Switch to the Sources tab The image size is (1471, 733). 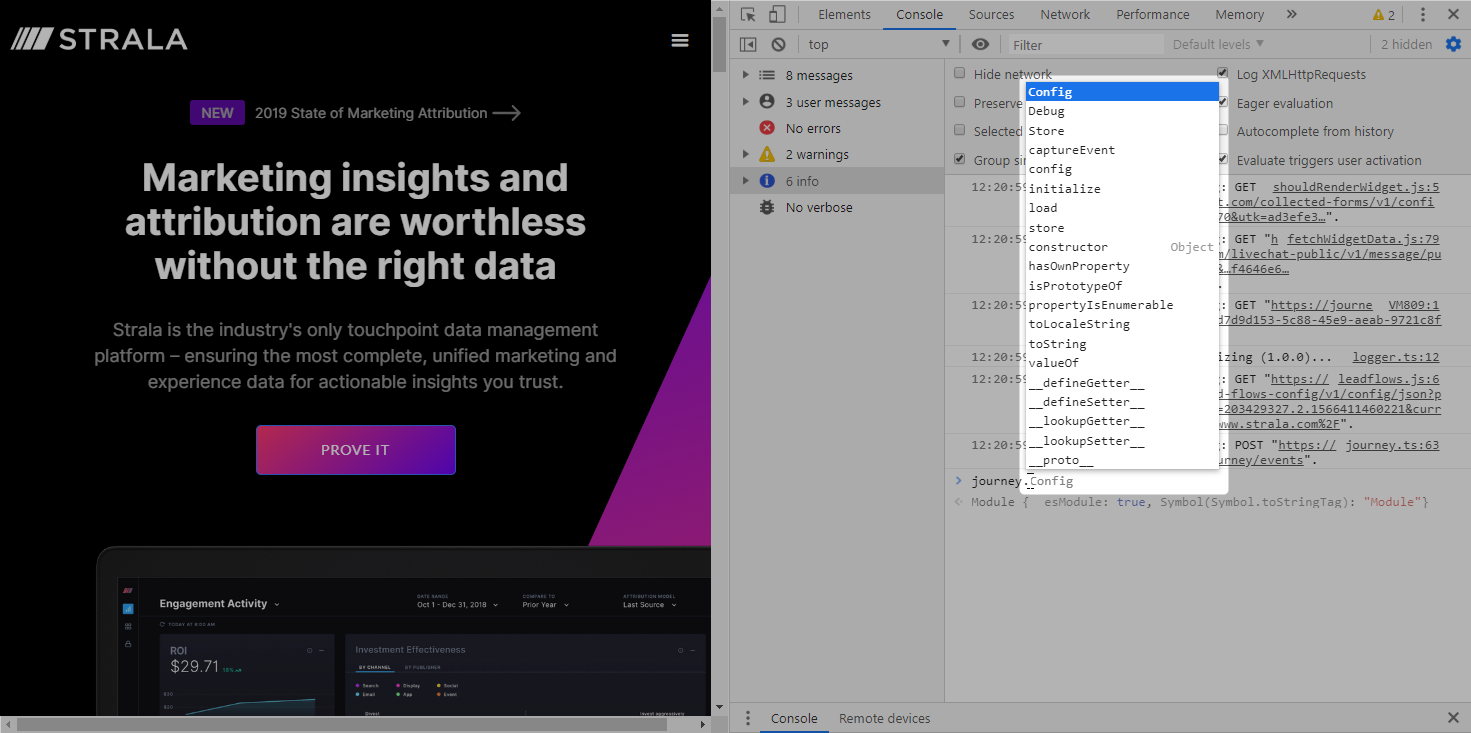991,14
